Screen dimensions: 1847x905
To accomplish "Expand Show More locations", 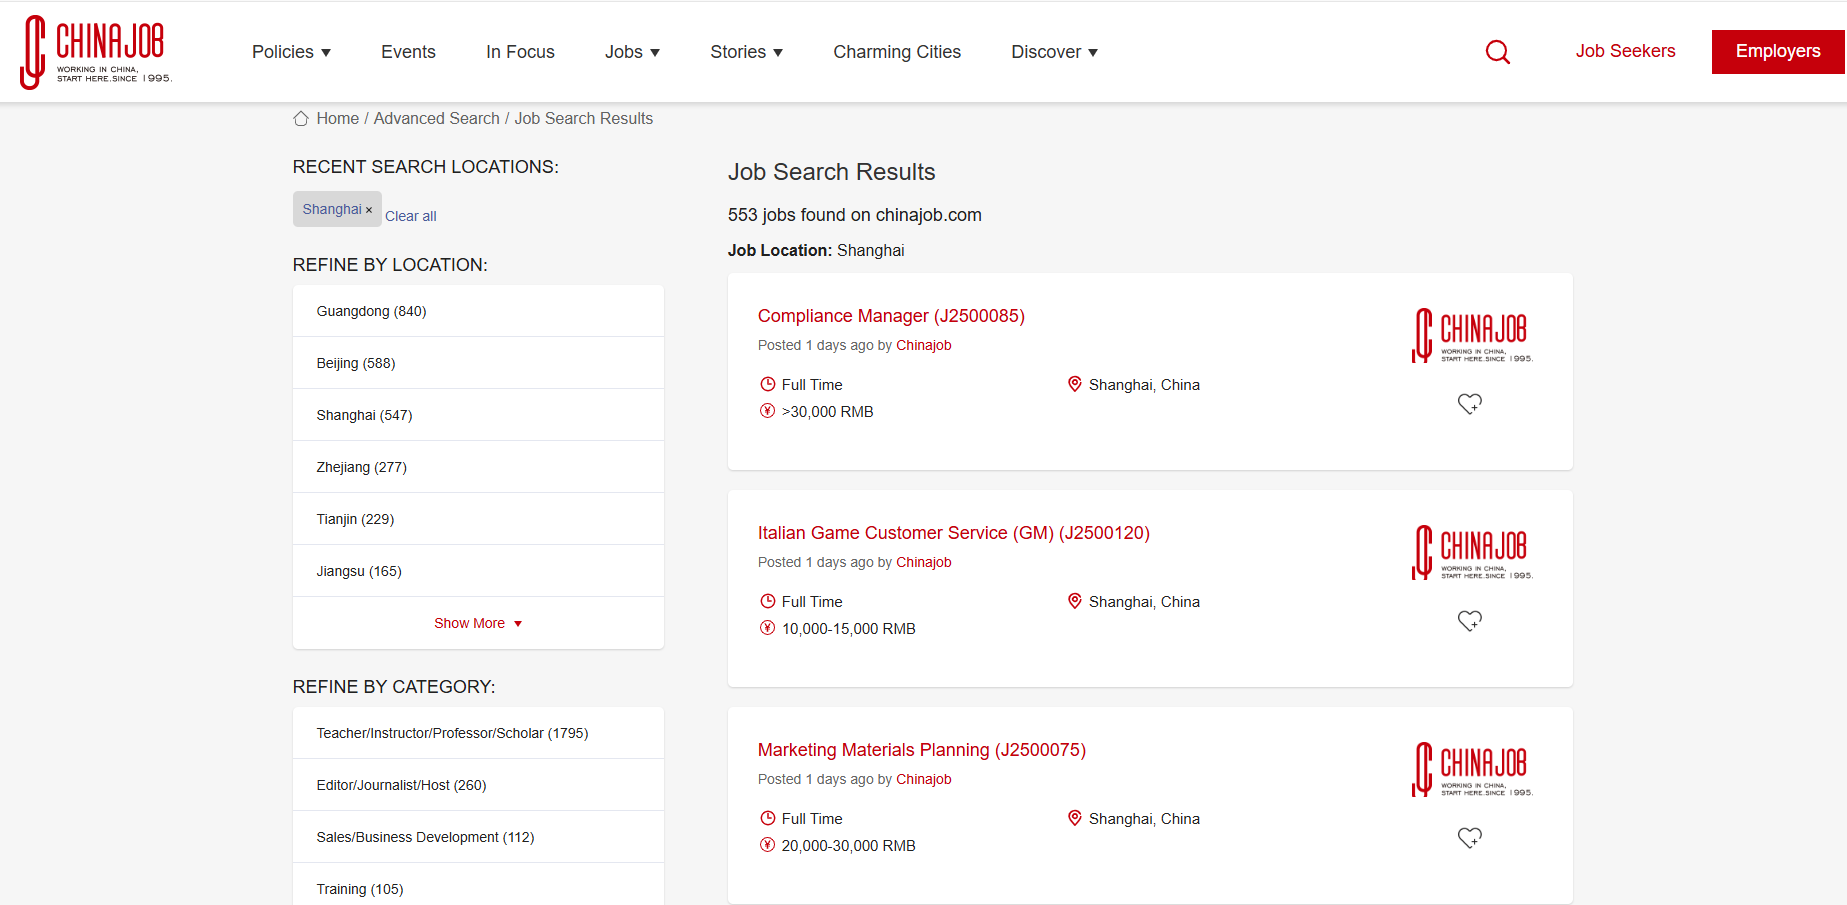I will 478,623.
